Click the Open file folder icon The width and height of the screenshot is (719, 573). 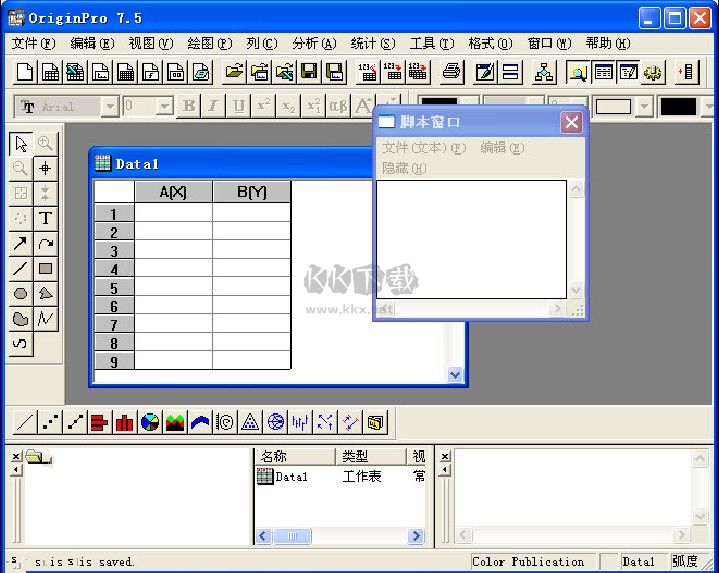click(234, 72)
